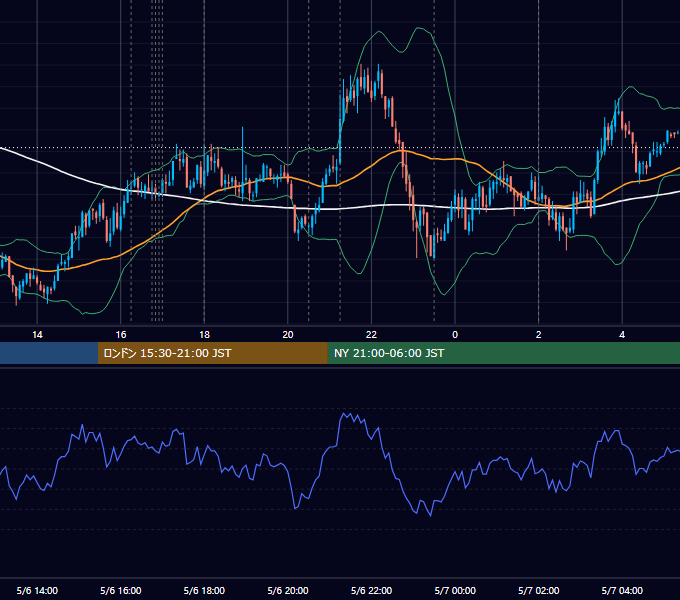This screenshot has width=680, height=600.
Task: Click the London session bar 15:30-21:00 JST
Action: [x=212, y=353]
